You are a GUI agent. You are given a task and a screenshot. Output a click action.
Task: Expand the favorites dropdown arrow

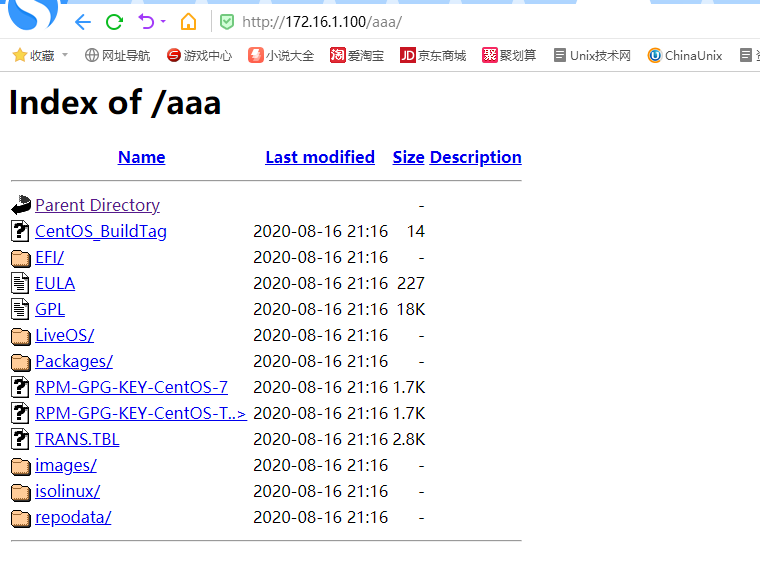[x=65, y=55]
